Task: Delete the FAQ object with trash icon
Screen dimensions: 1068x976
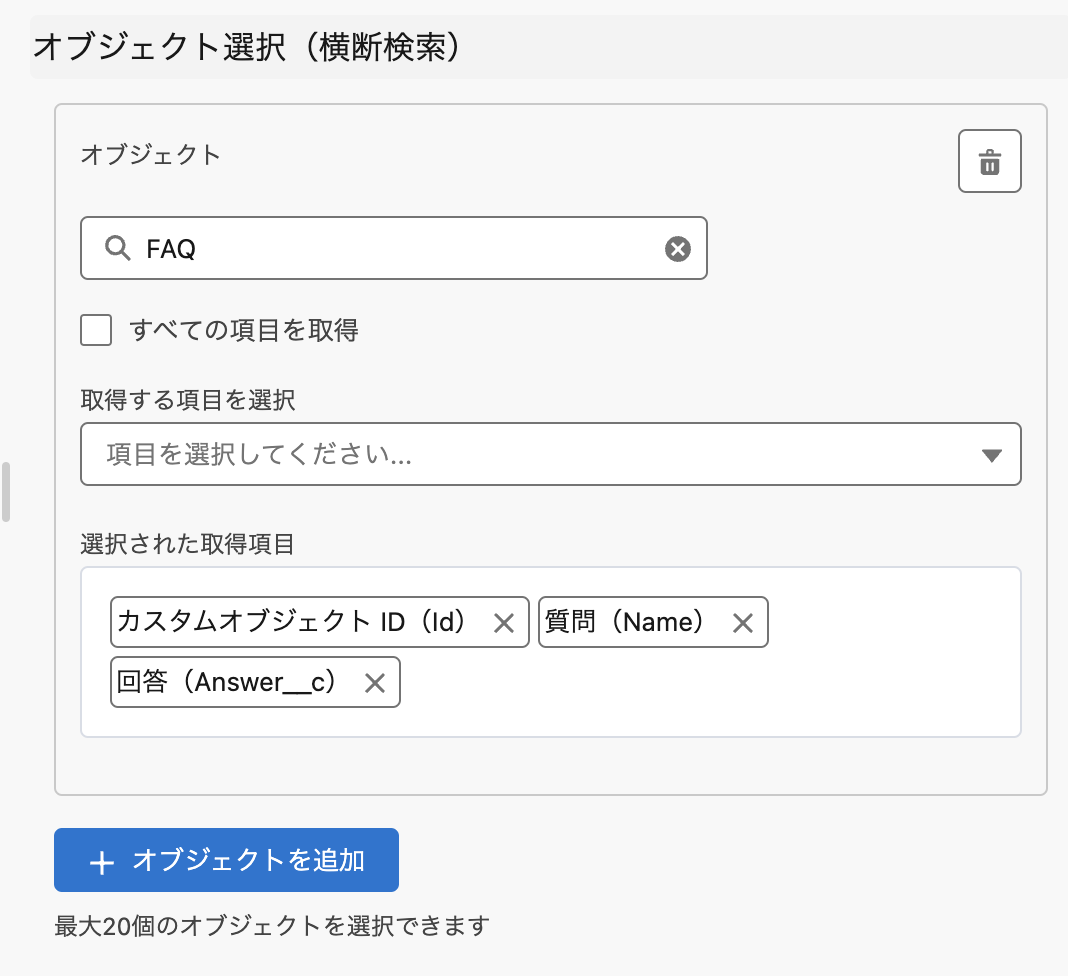Action: pos(989,161)
